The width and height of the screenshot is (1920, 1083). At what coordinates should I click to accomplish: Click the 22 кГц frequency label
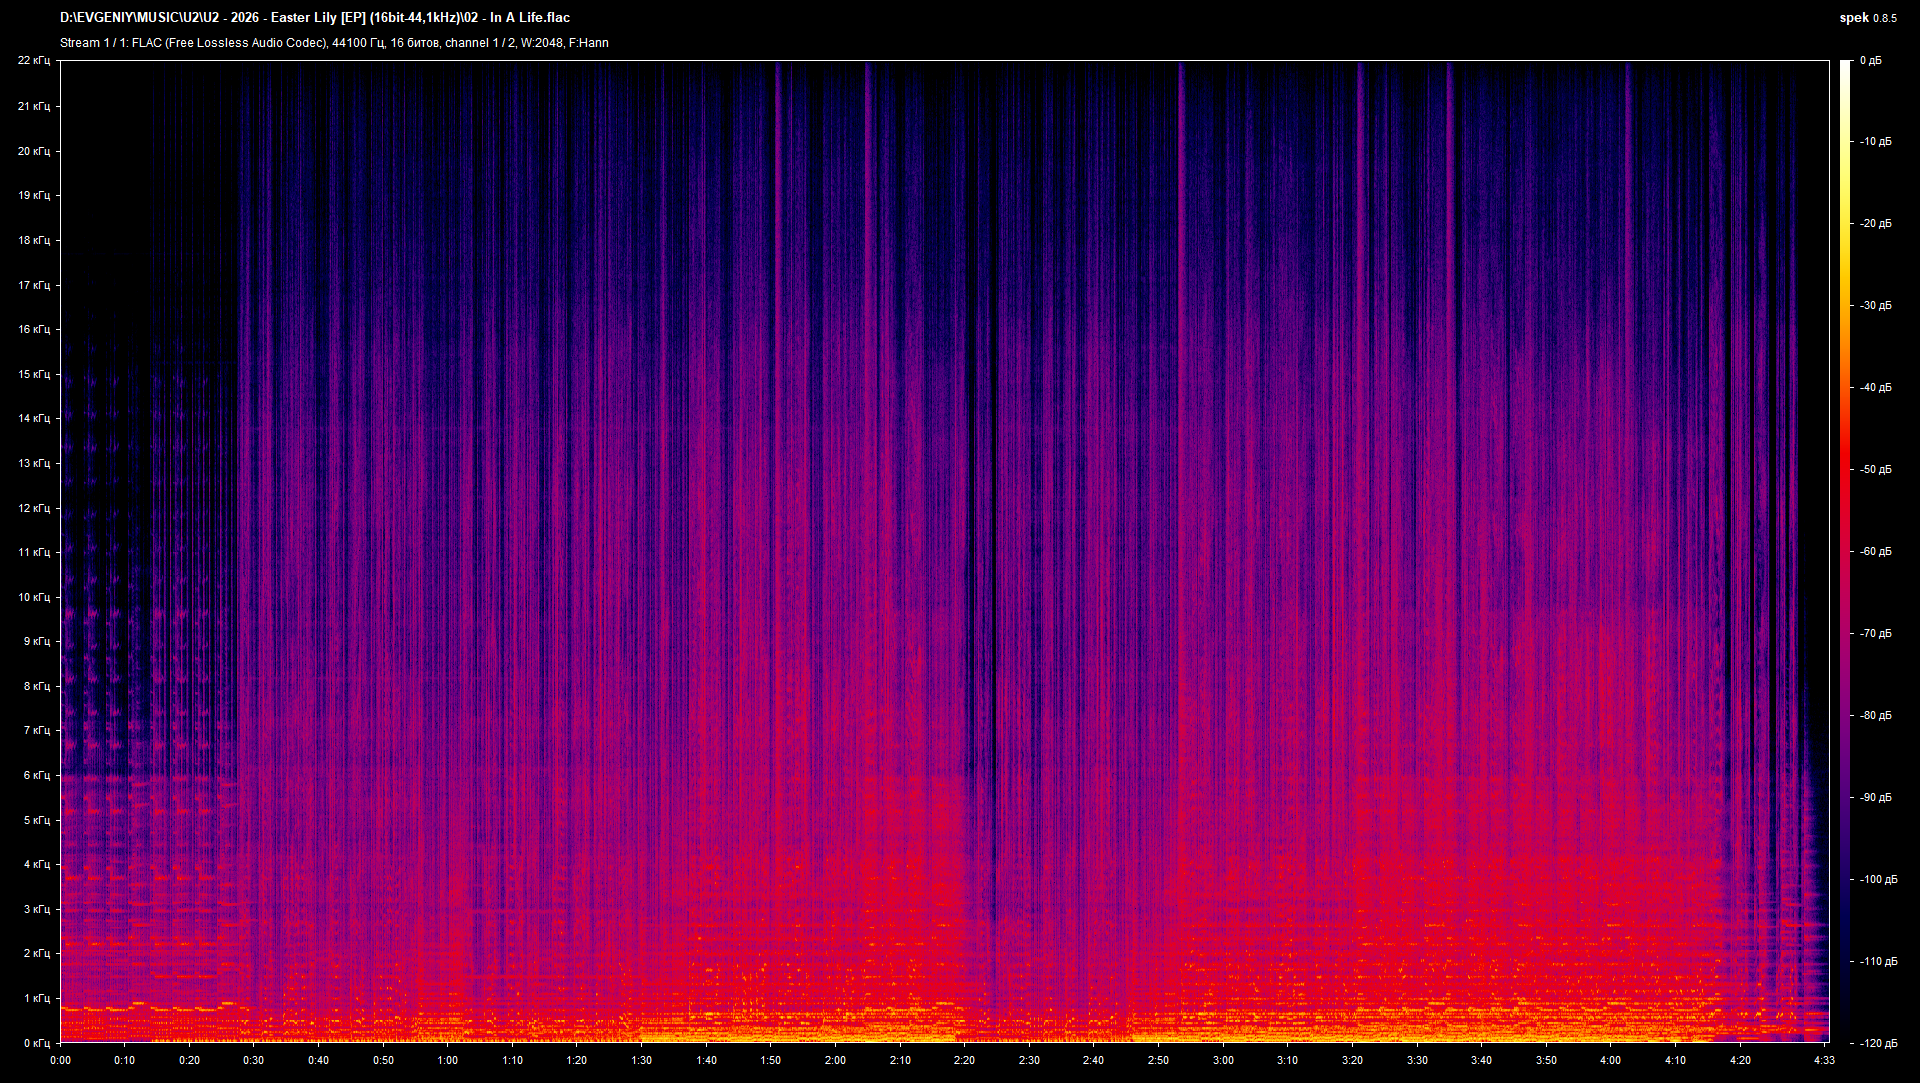[34, 60]
